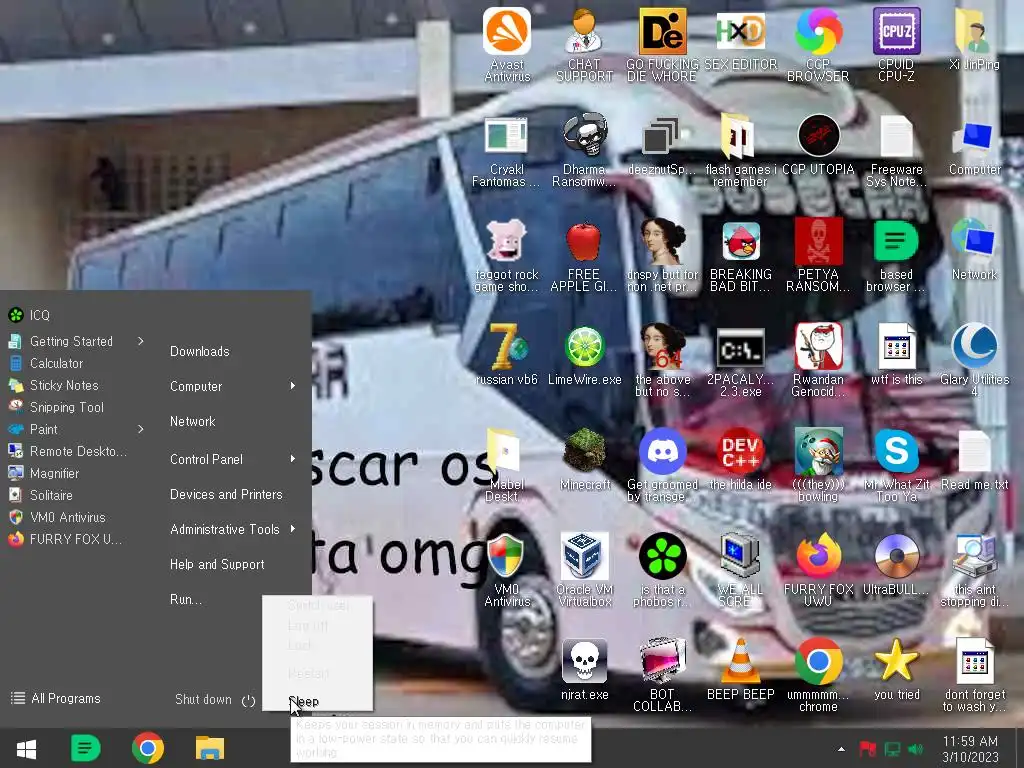Open FURRY FOX UWU desktop icon
The image size is (1024, 768).
(818, 570)
